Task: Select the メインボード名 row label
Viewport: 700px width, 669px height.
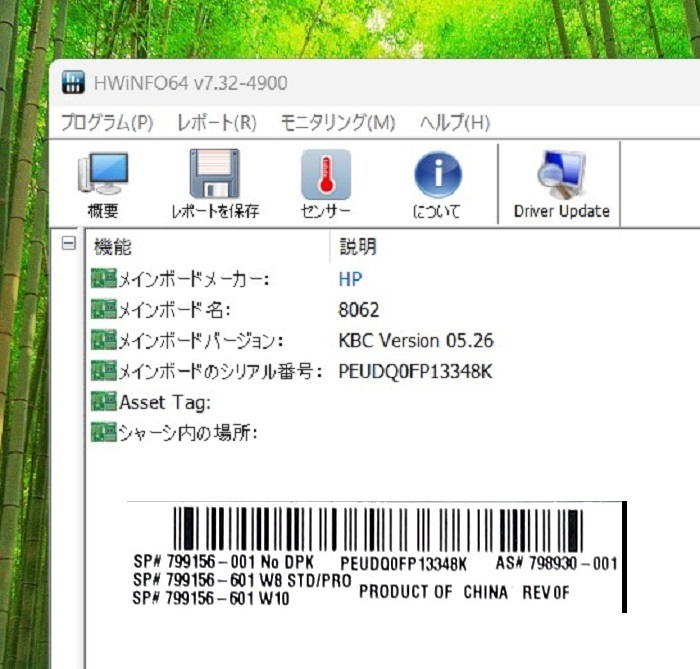Action: [x=174, y=310]
